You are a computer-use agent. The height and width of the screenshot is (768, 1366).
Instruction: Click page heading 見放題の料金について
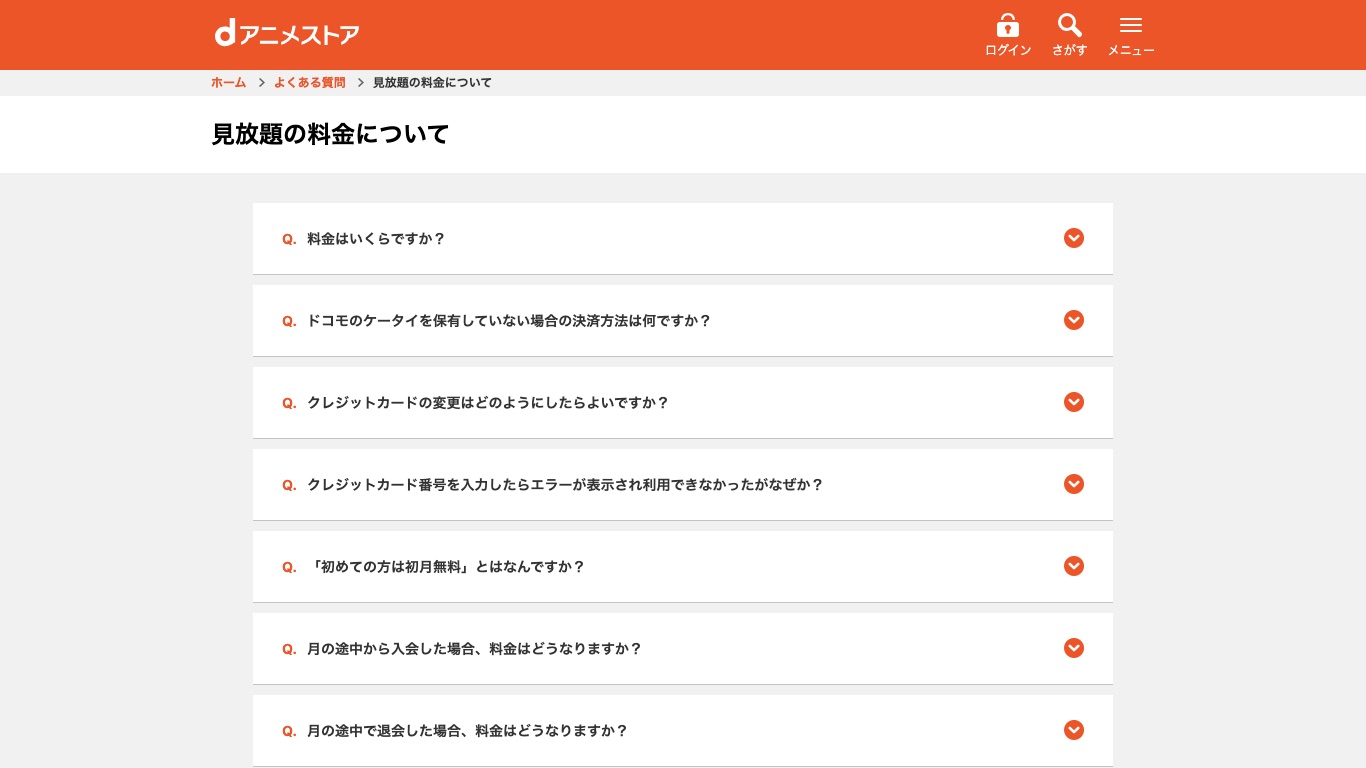[331, 134]
